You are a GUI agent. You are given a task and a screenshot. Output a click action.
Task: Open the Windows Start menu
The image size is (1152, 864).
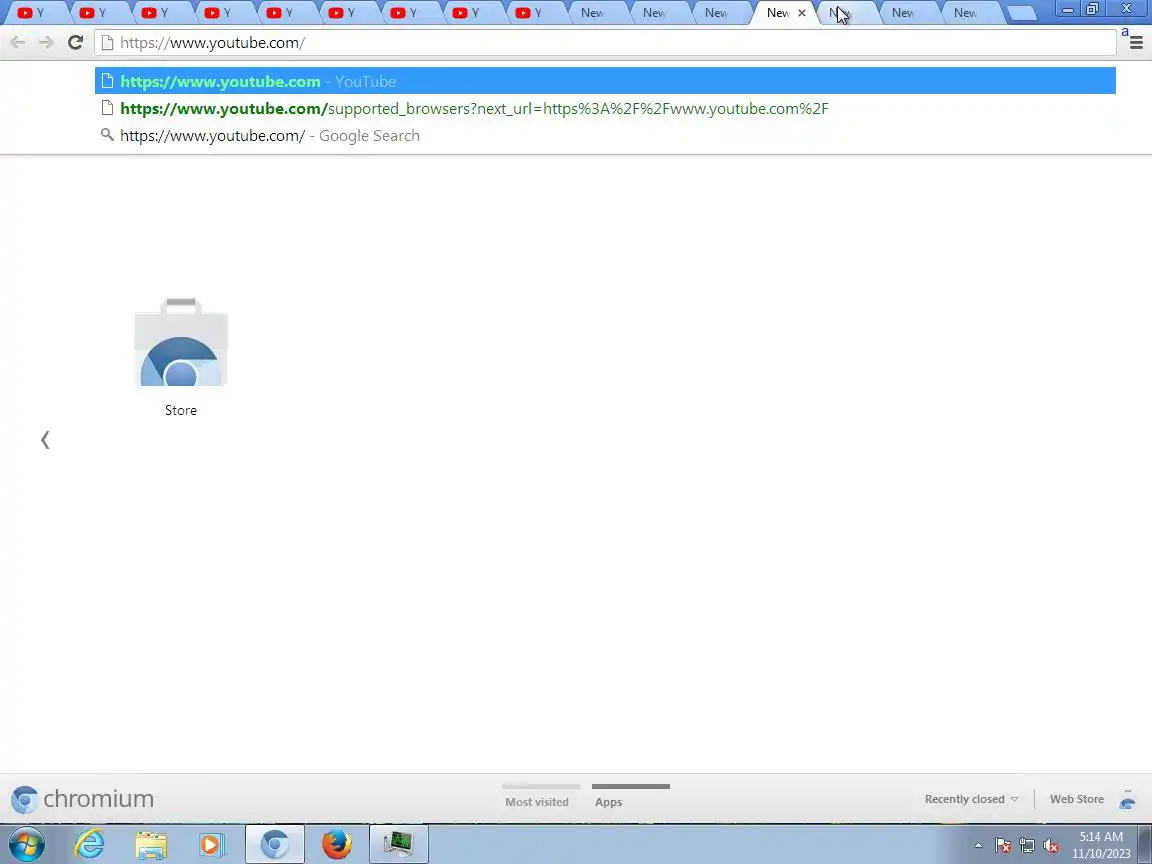tap(26, 844)
